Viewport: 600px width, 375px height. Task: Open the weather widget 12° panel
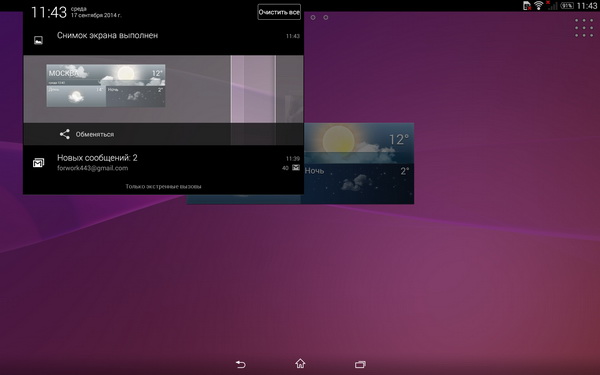click(359, 142)
